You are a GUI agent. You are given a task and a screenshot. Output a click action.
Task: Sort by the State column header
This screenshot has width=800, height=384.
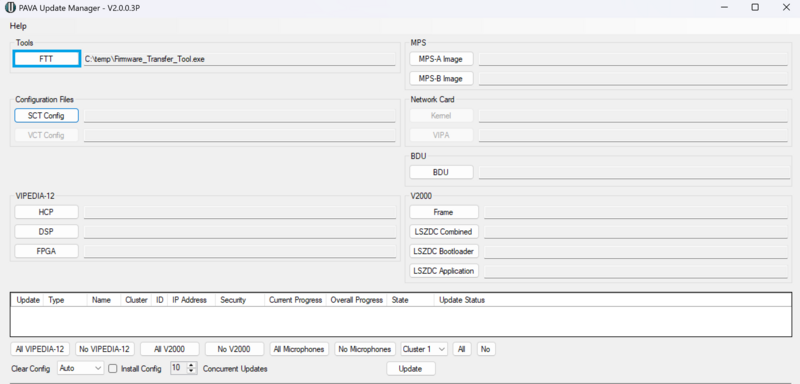pyautogui.click(x=410, y=300)
